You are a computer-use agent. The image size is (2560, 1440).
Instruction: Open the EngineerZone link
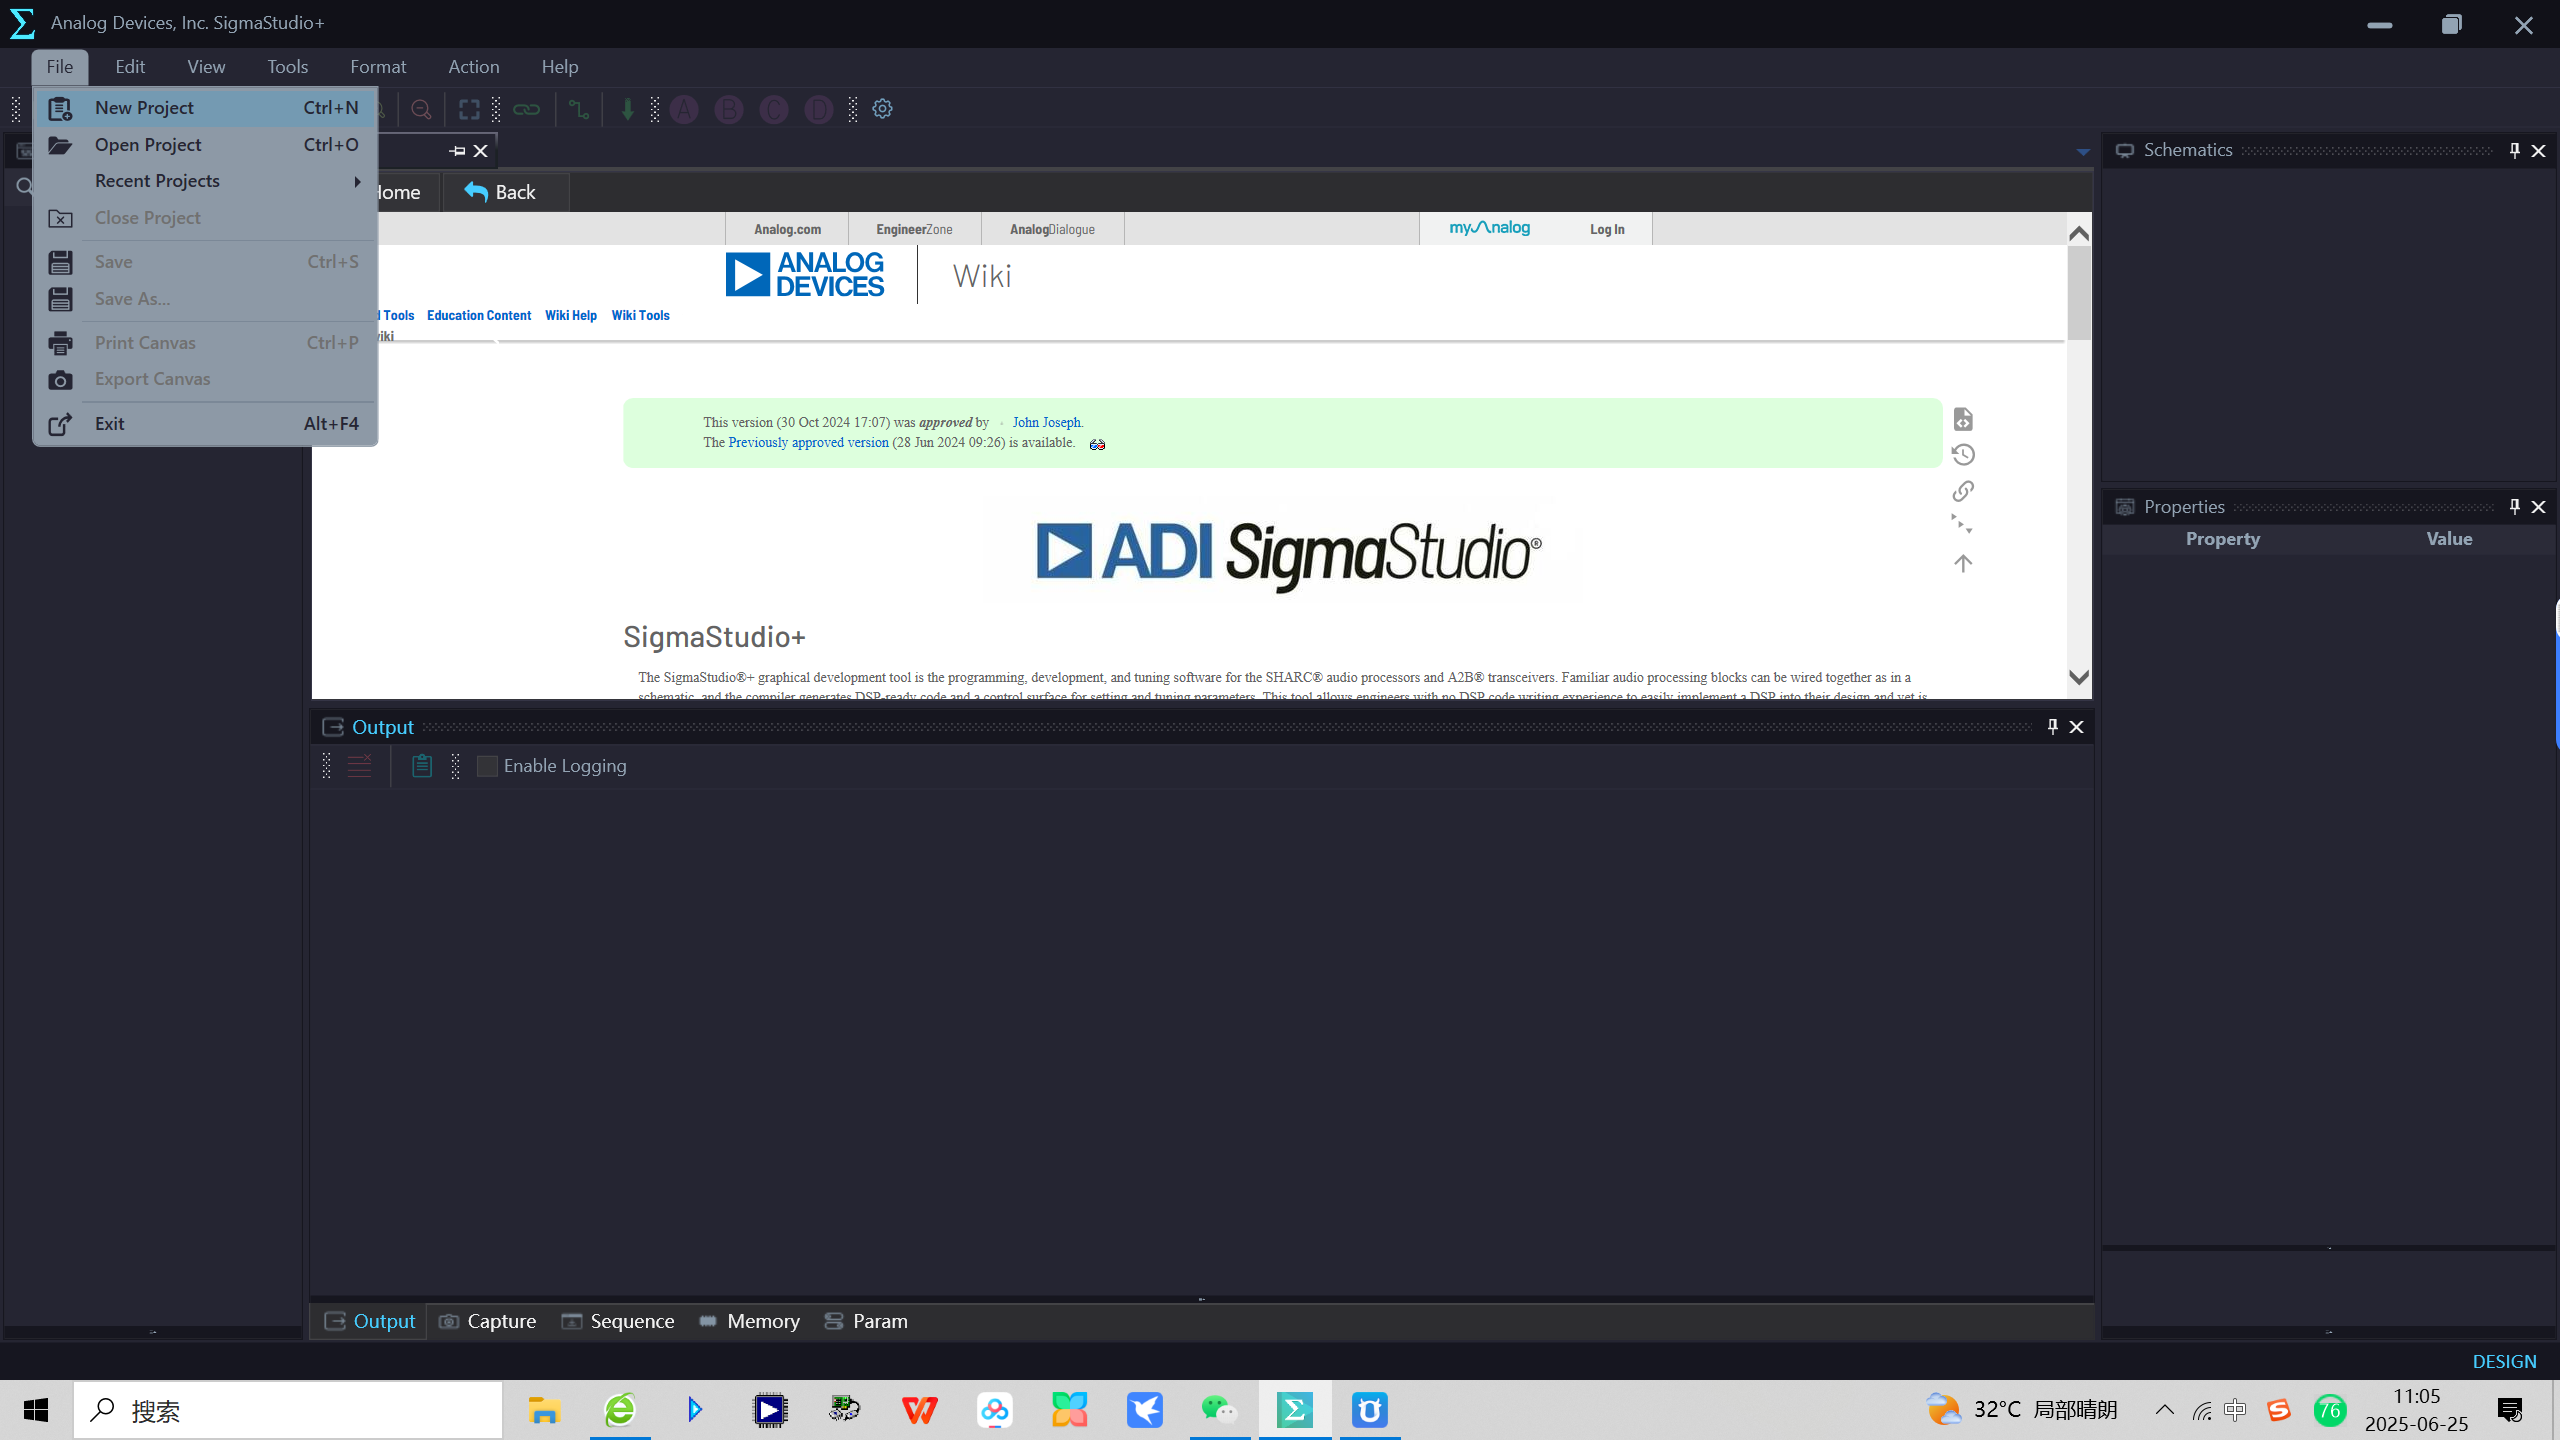pyautogui.click(x=914, y=229)
